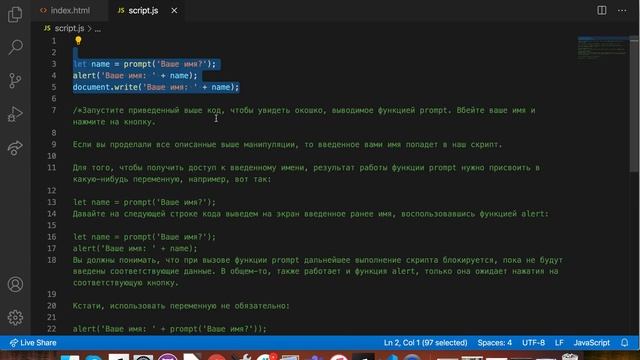This screenshot has width=640, height=360.
Task: Open the Run and Debug view
Action: [15, 114]
